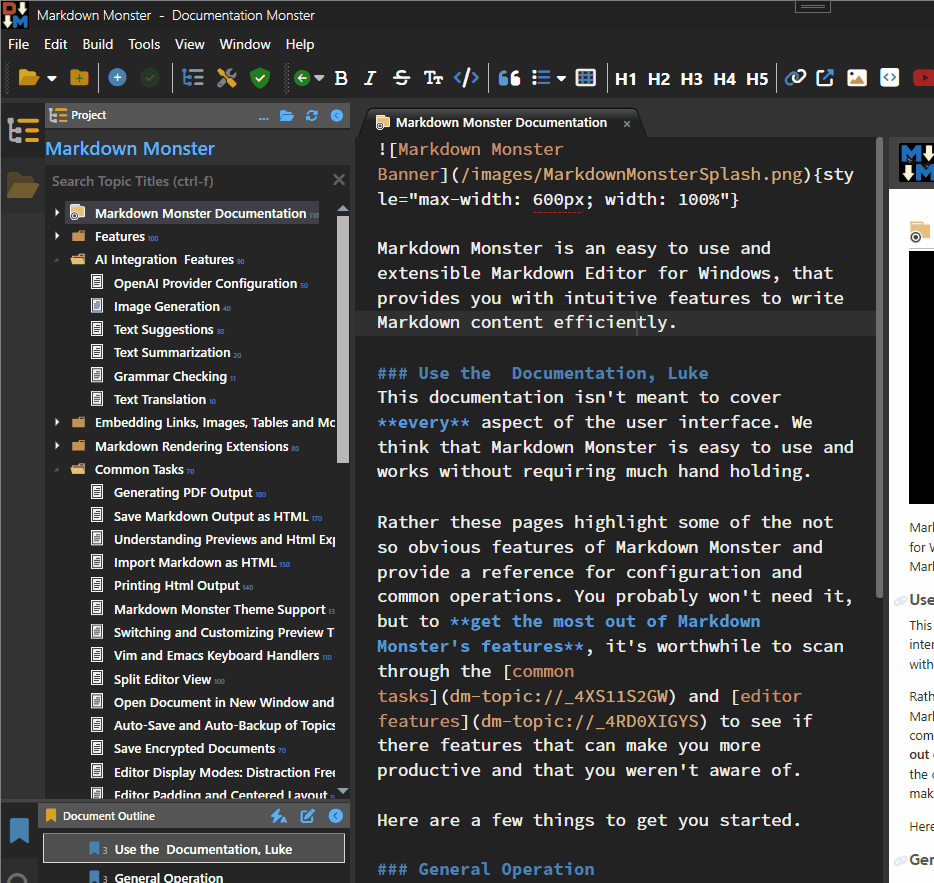Click the code snippet icon in white box
934x883 pixels.
[889, 77]
